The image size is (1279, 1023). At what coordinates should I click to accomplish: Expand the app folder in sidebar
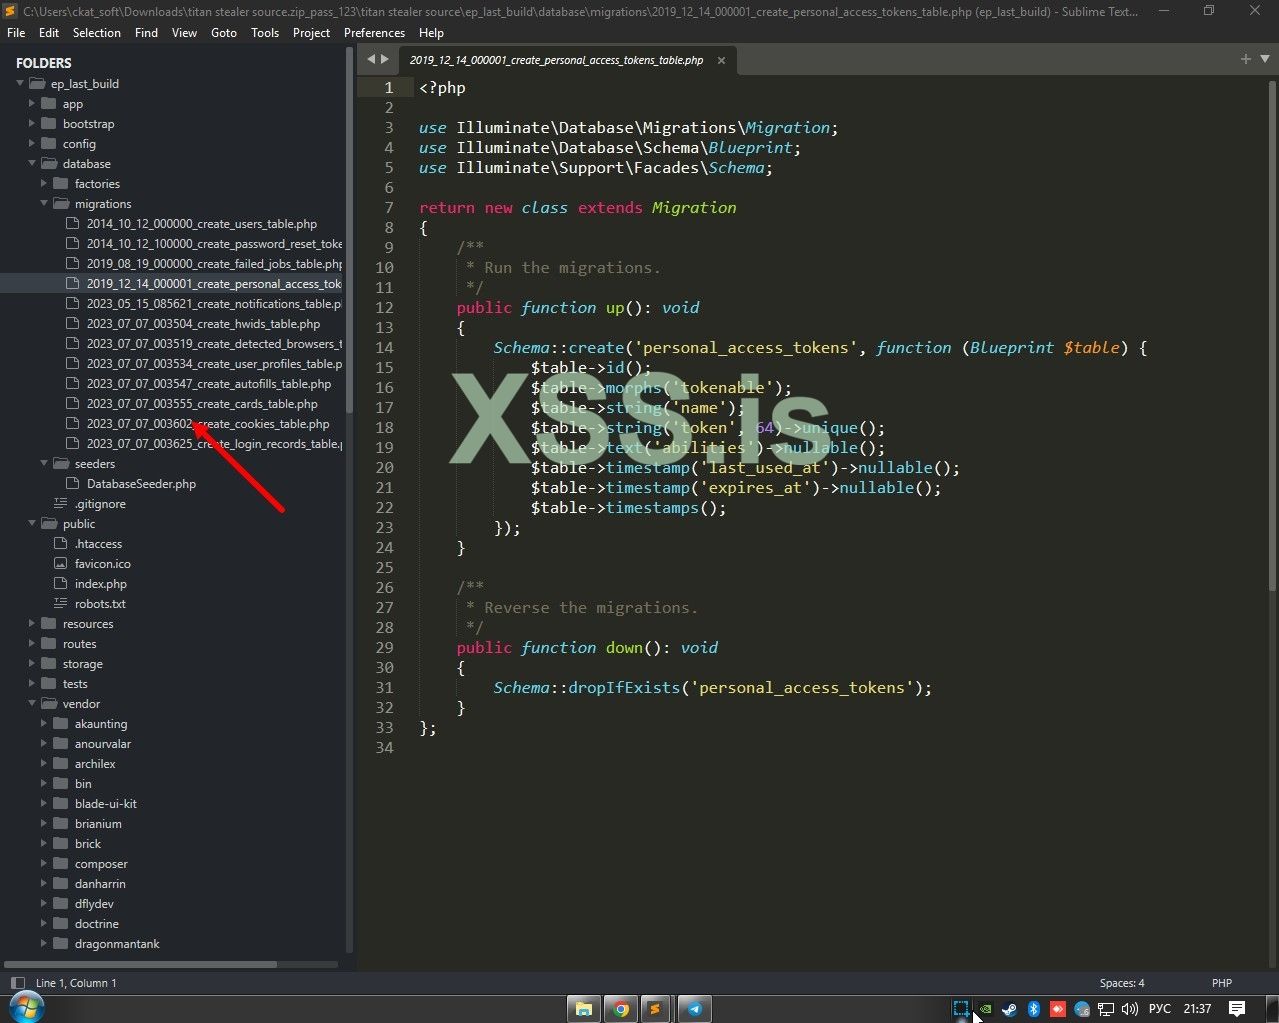pos(33,104)
